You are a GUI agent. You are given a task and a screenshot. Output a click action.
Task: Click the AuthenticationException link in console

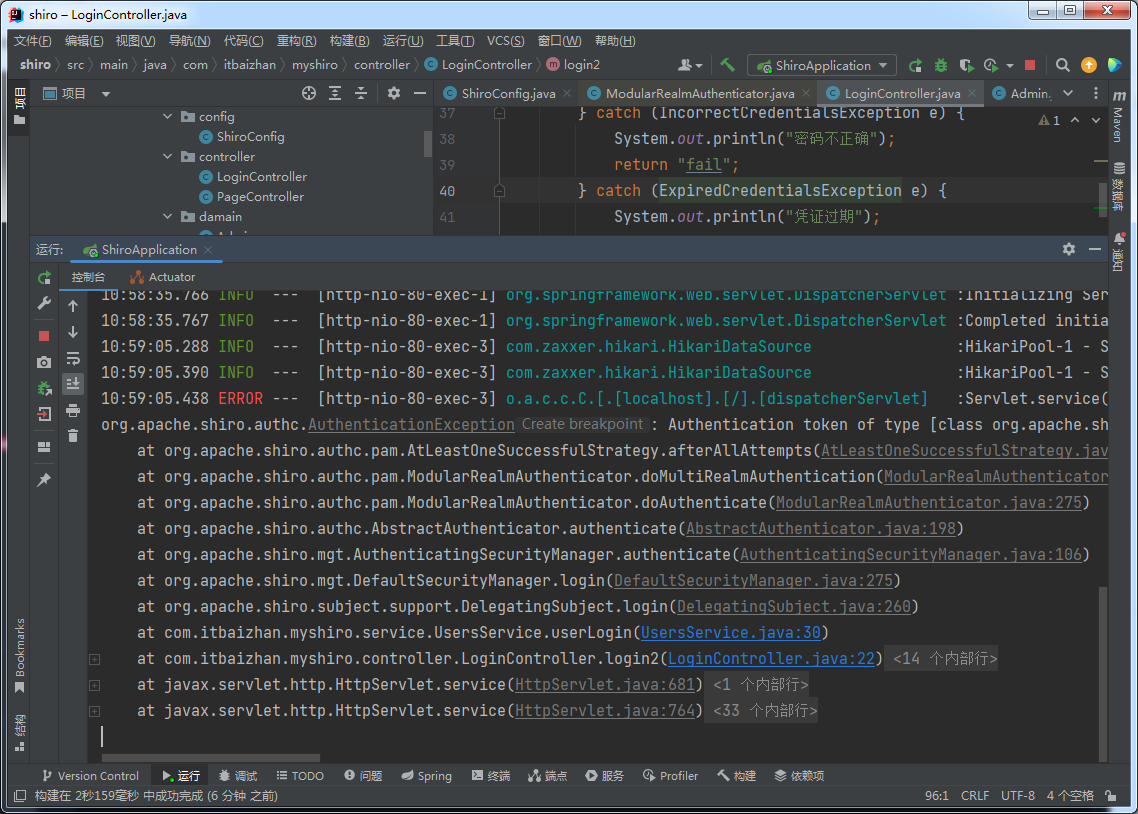[411, 424]
